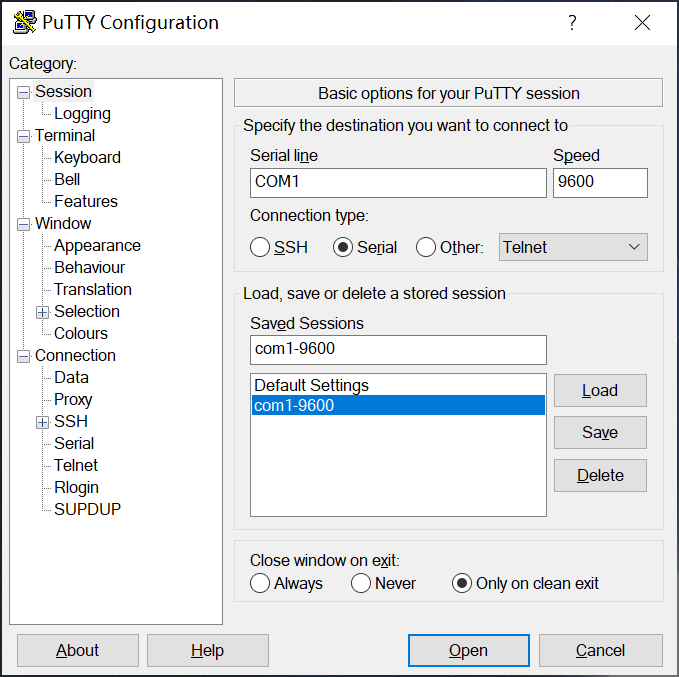The image size is (679, 677).
Task: Open the Proxy settings category
Action: click(x=73, y=399)
